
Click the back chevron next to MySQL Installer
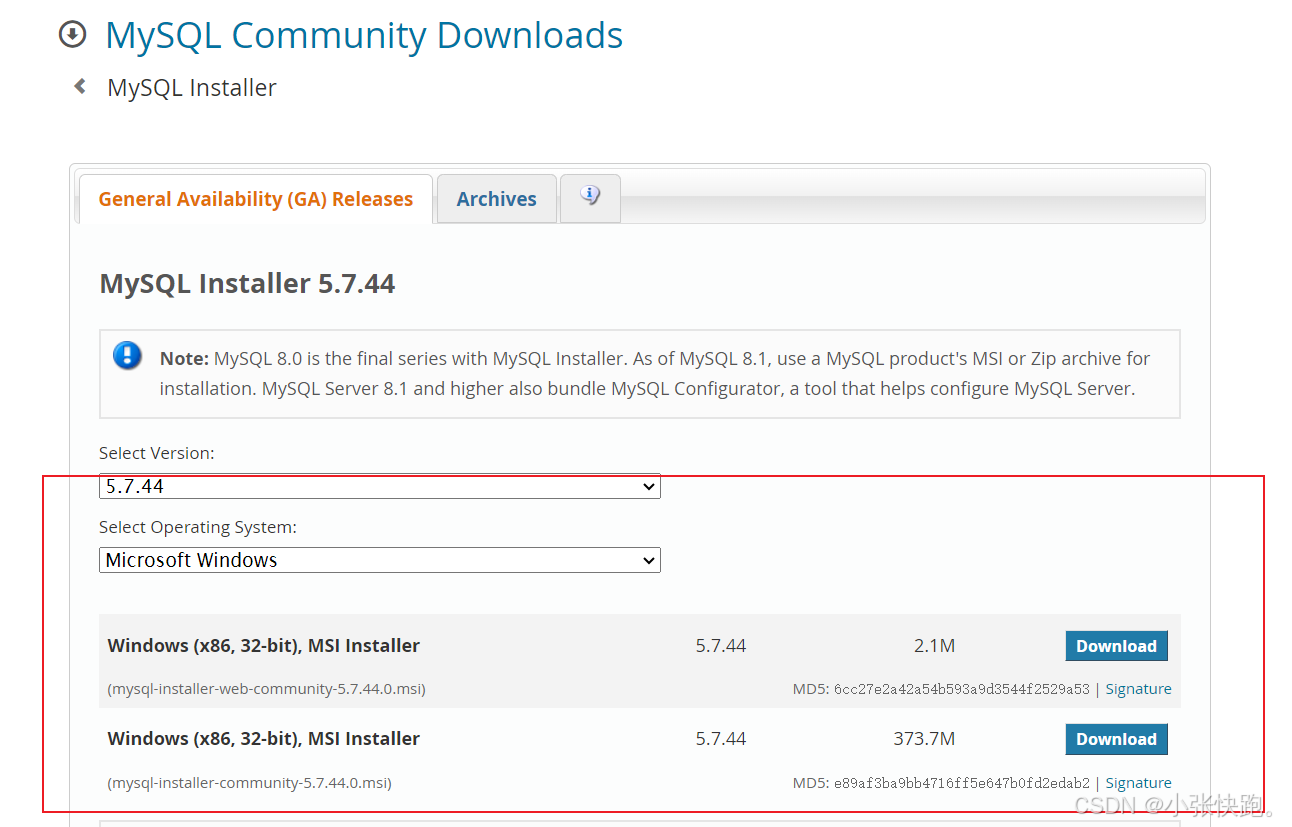point(80,87)
